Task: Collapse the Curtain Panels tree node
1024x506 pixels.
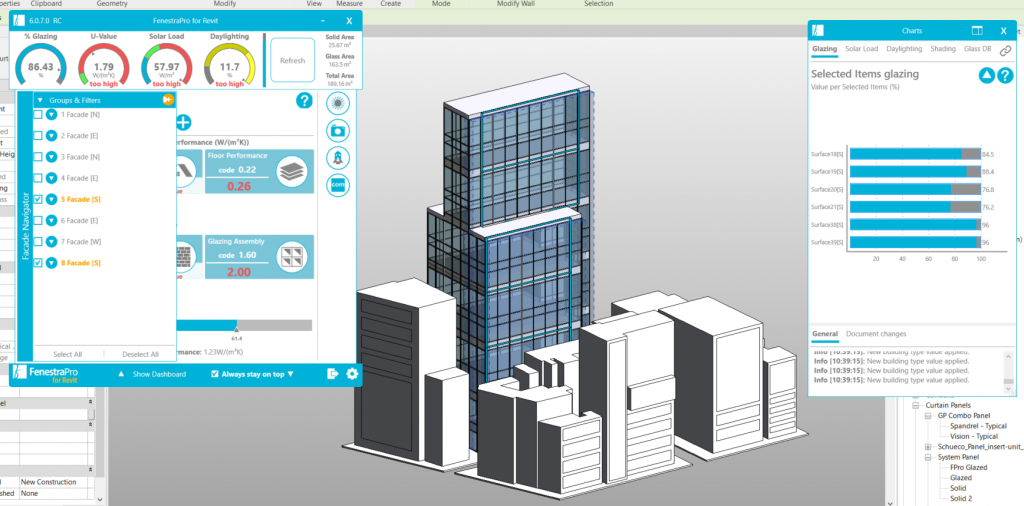Action: point(916,405)
